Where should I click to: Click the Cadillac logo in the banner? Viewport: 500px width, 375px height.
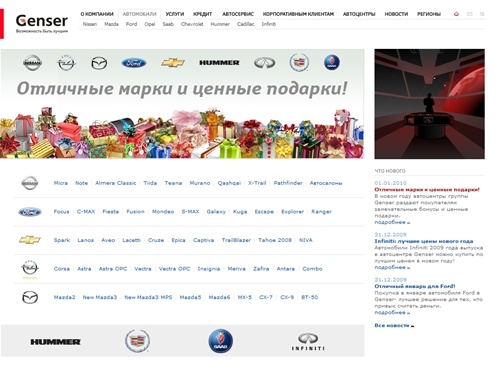(x=299, y=62)
